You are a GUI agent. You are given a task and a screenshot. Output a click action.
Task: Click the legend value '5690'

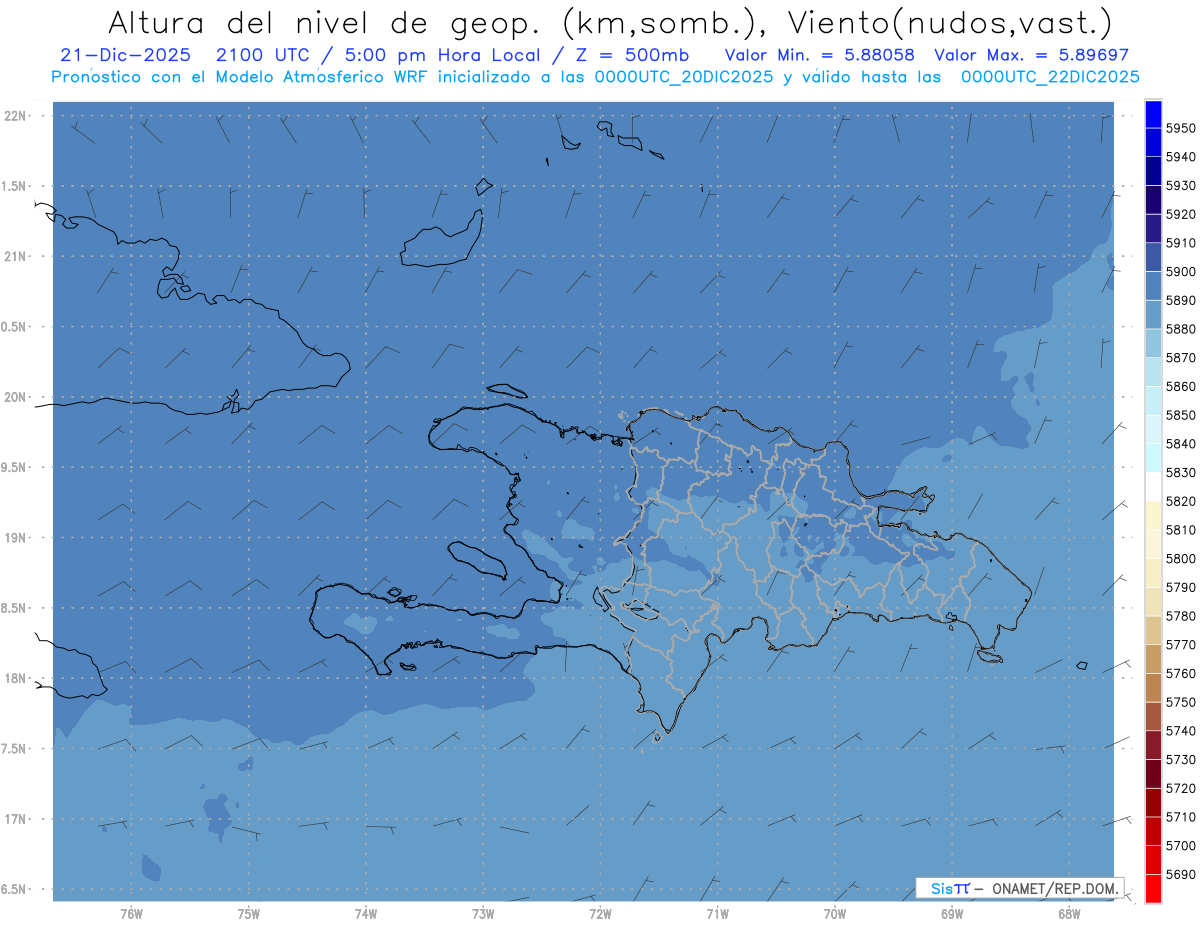[x=1180, y=874]
